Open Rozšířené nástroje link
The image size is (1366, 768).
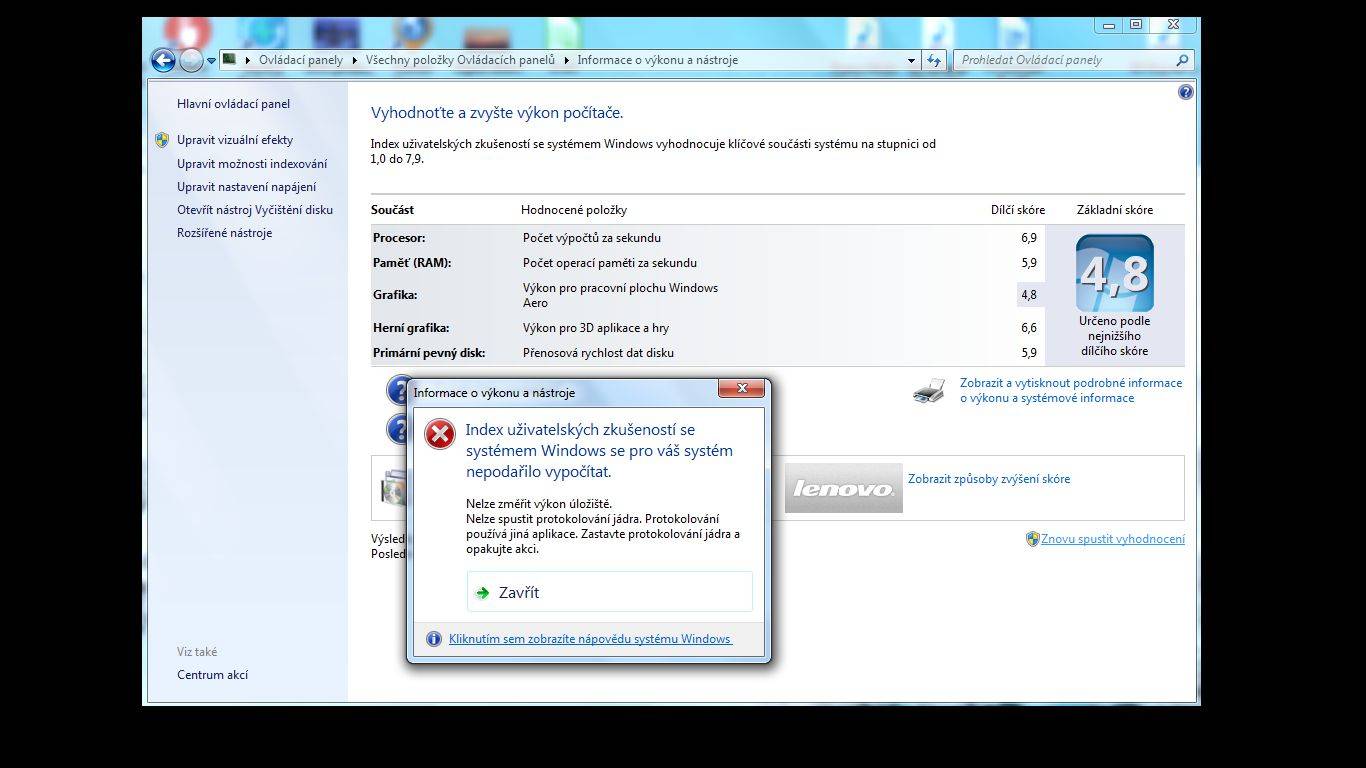[224, 233]
